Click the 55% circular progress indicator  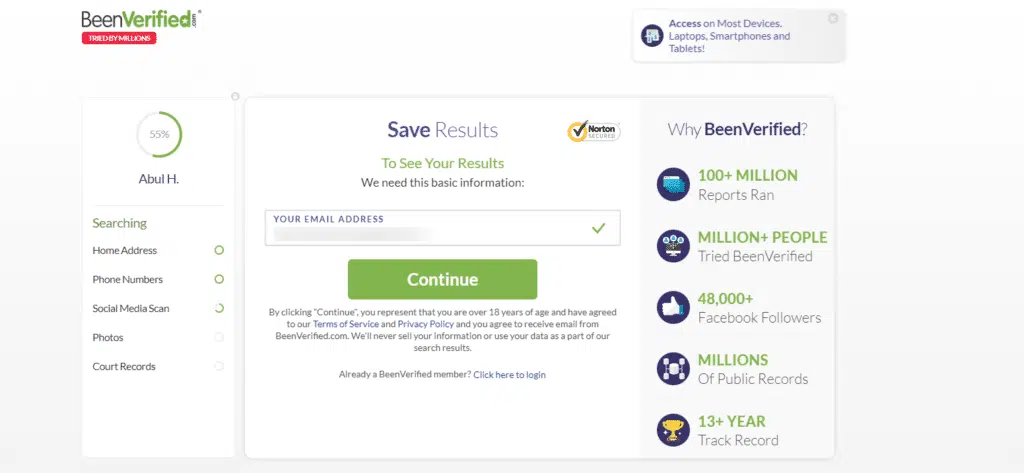point(159,134)
